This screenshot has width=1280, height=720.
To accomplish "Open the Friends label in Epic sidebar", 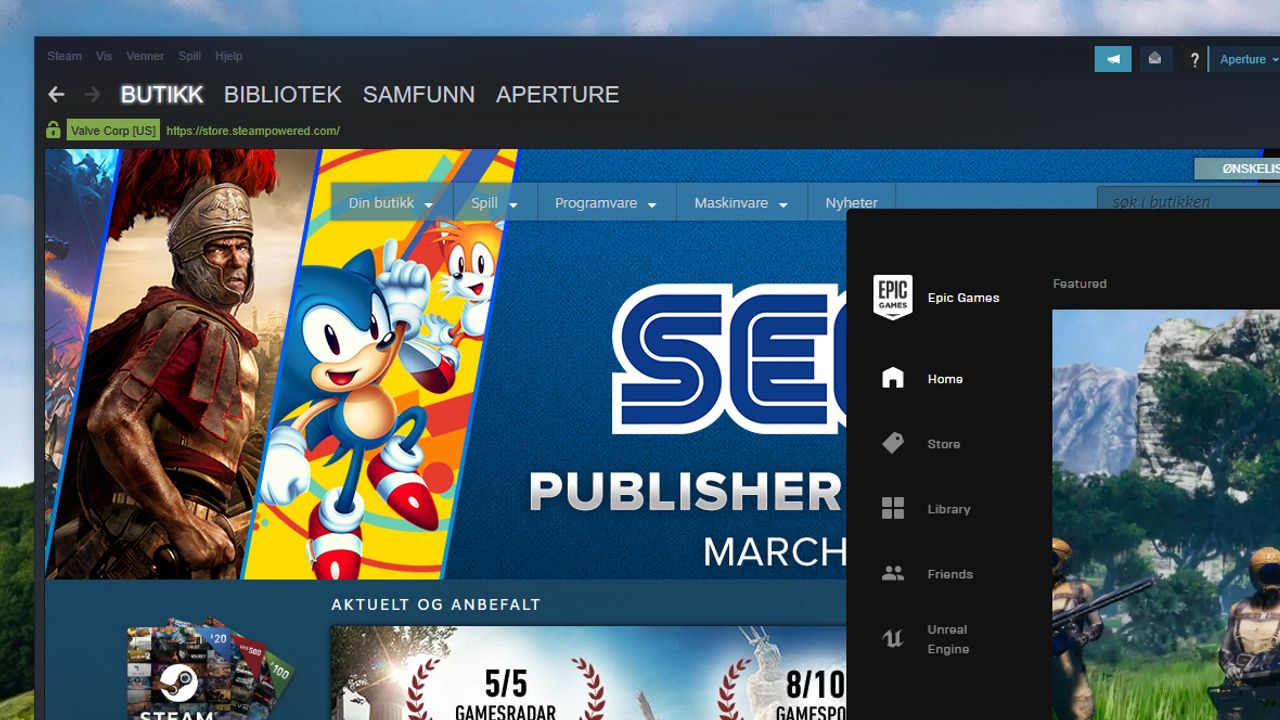I will coord(950,574).
